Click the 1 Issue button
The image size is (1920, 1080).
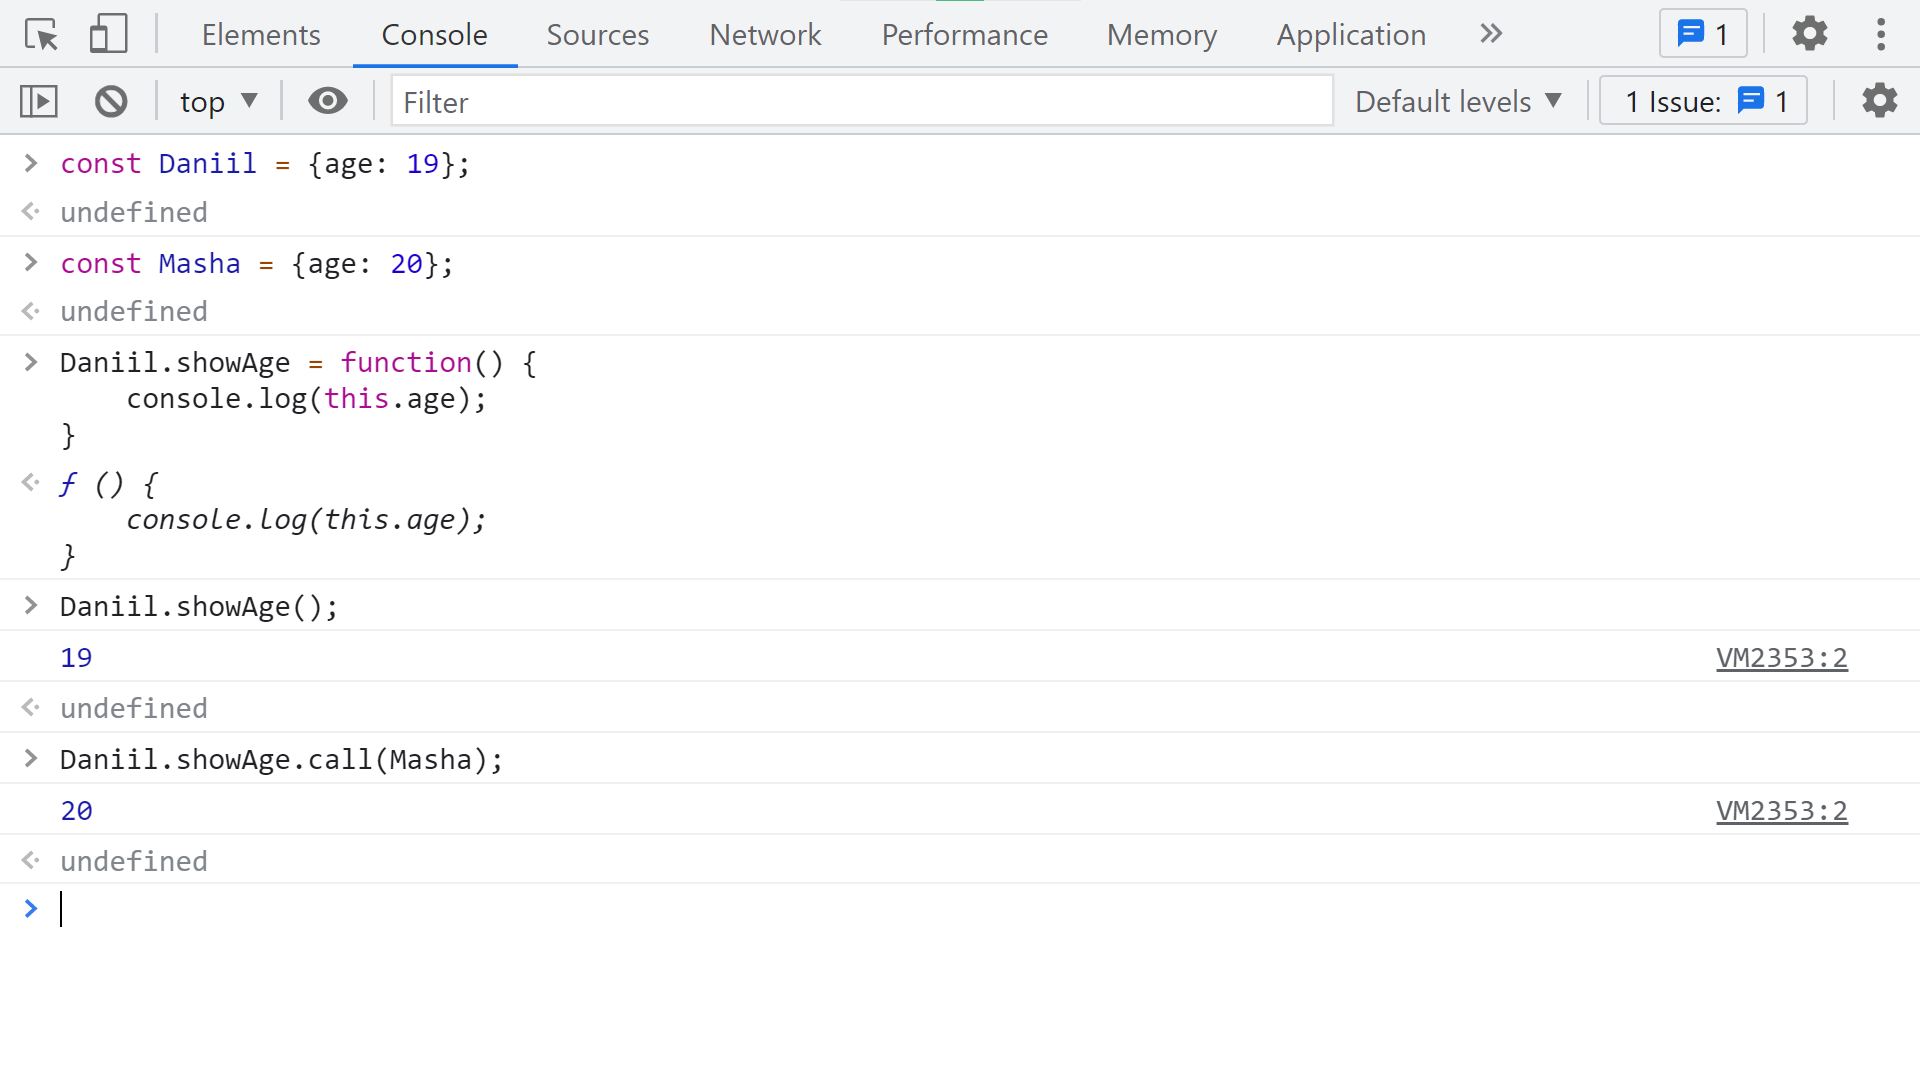(x=1703, y=101)
